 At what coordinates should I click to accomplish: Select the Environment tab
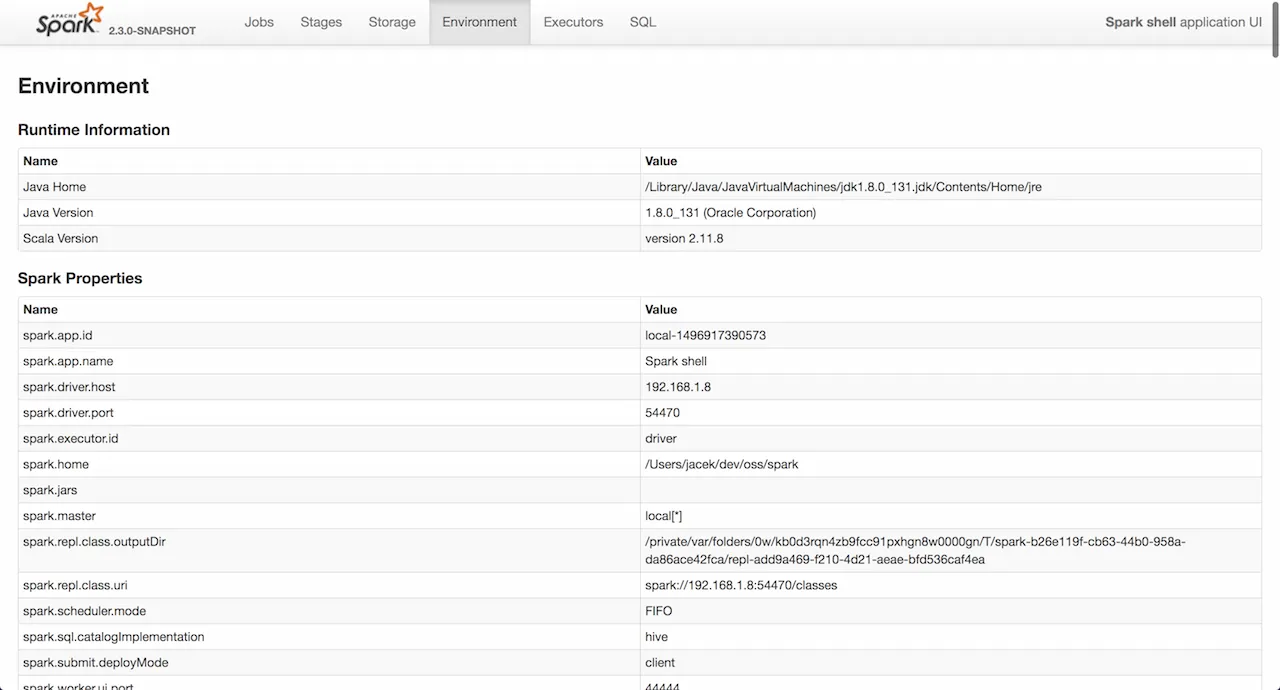(x=480, y=22)
